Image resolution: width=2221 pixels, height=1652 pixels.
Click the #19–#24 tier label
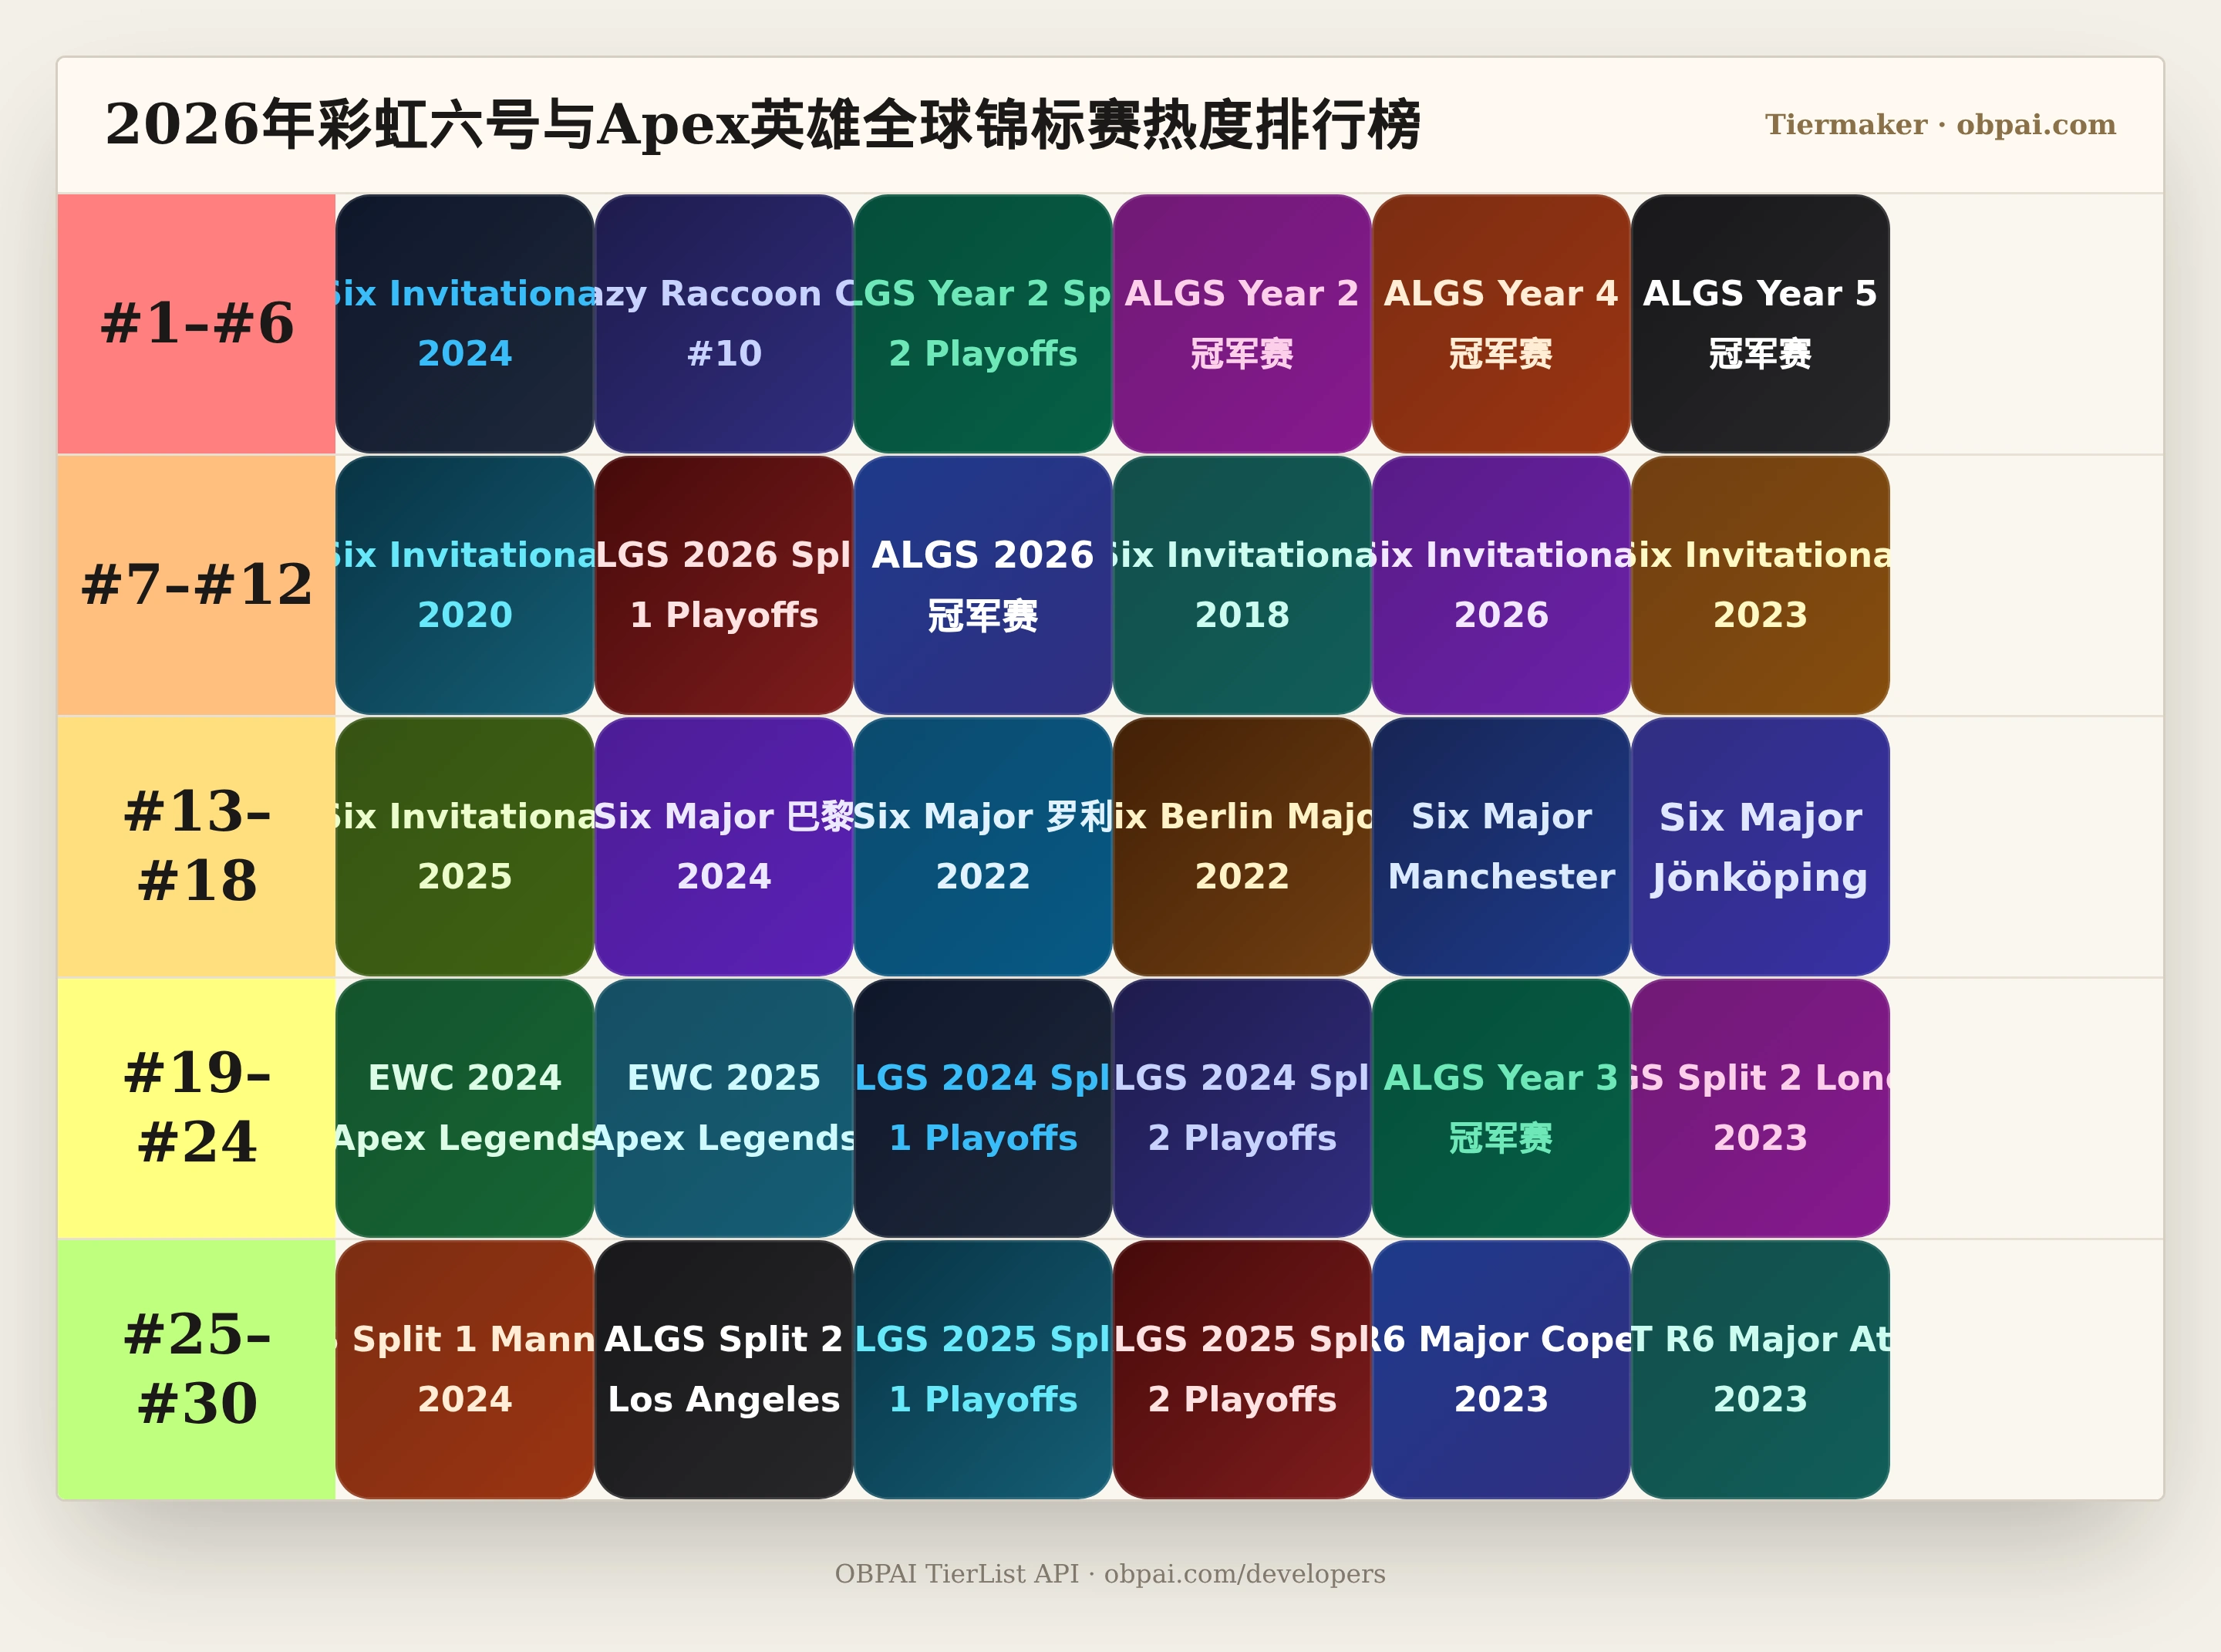click(x=197, y=1108)
